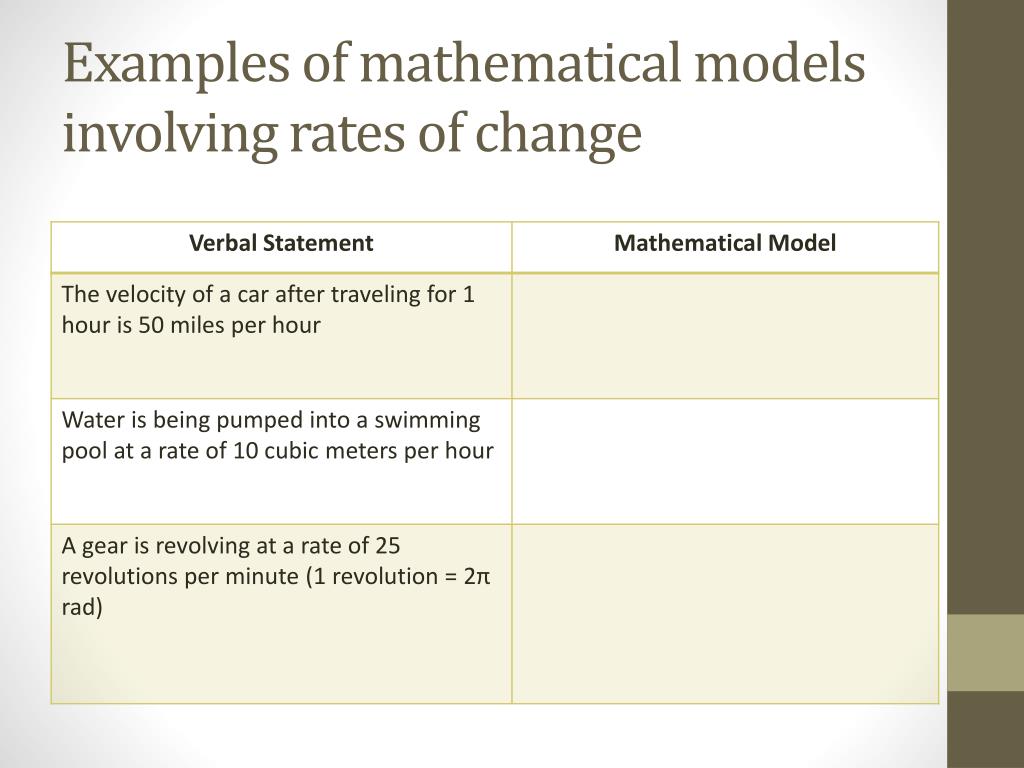Image resolution: width=1024 pixels, height=768 pixels.
Task: Click the light tan accent block in sidebar
Action: click(x=985, y=652)
